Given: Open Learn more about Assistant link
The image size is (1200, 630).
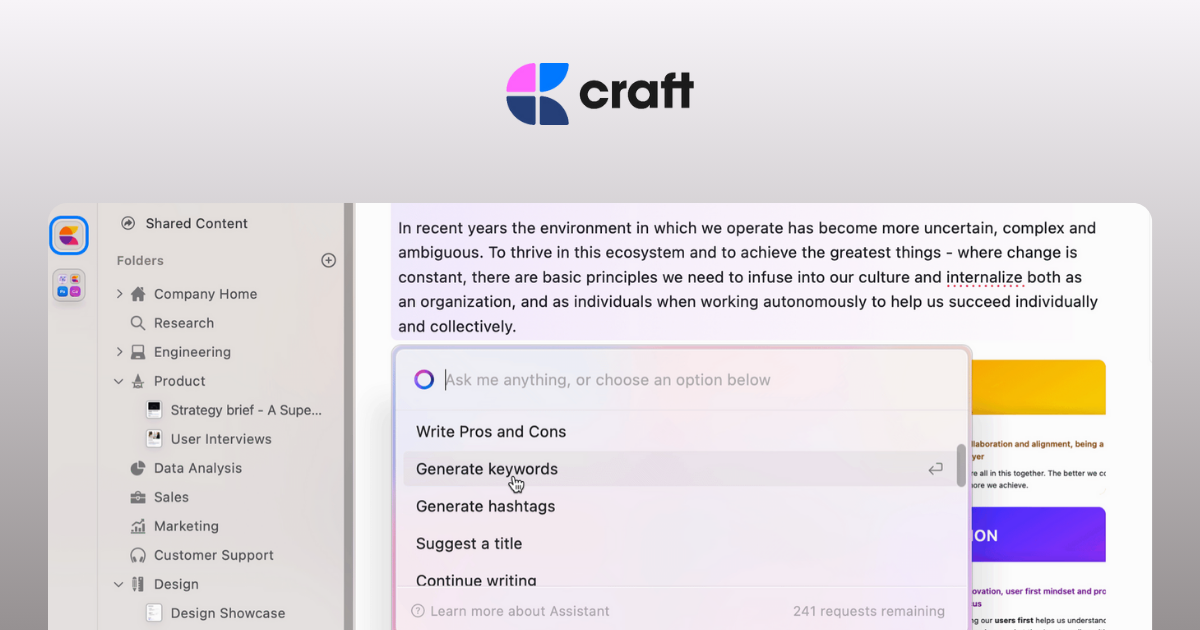Looking at the screenshot, I should [x=520, y=611].
